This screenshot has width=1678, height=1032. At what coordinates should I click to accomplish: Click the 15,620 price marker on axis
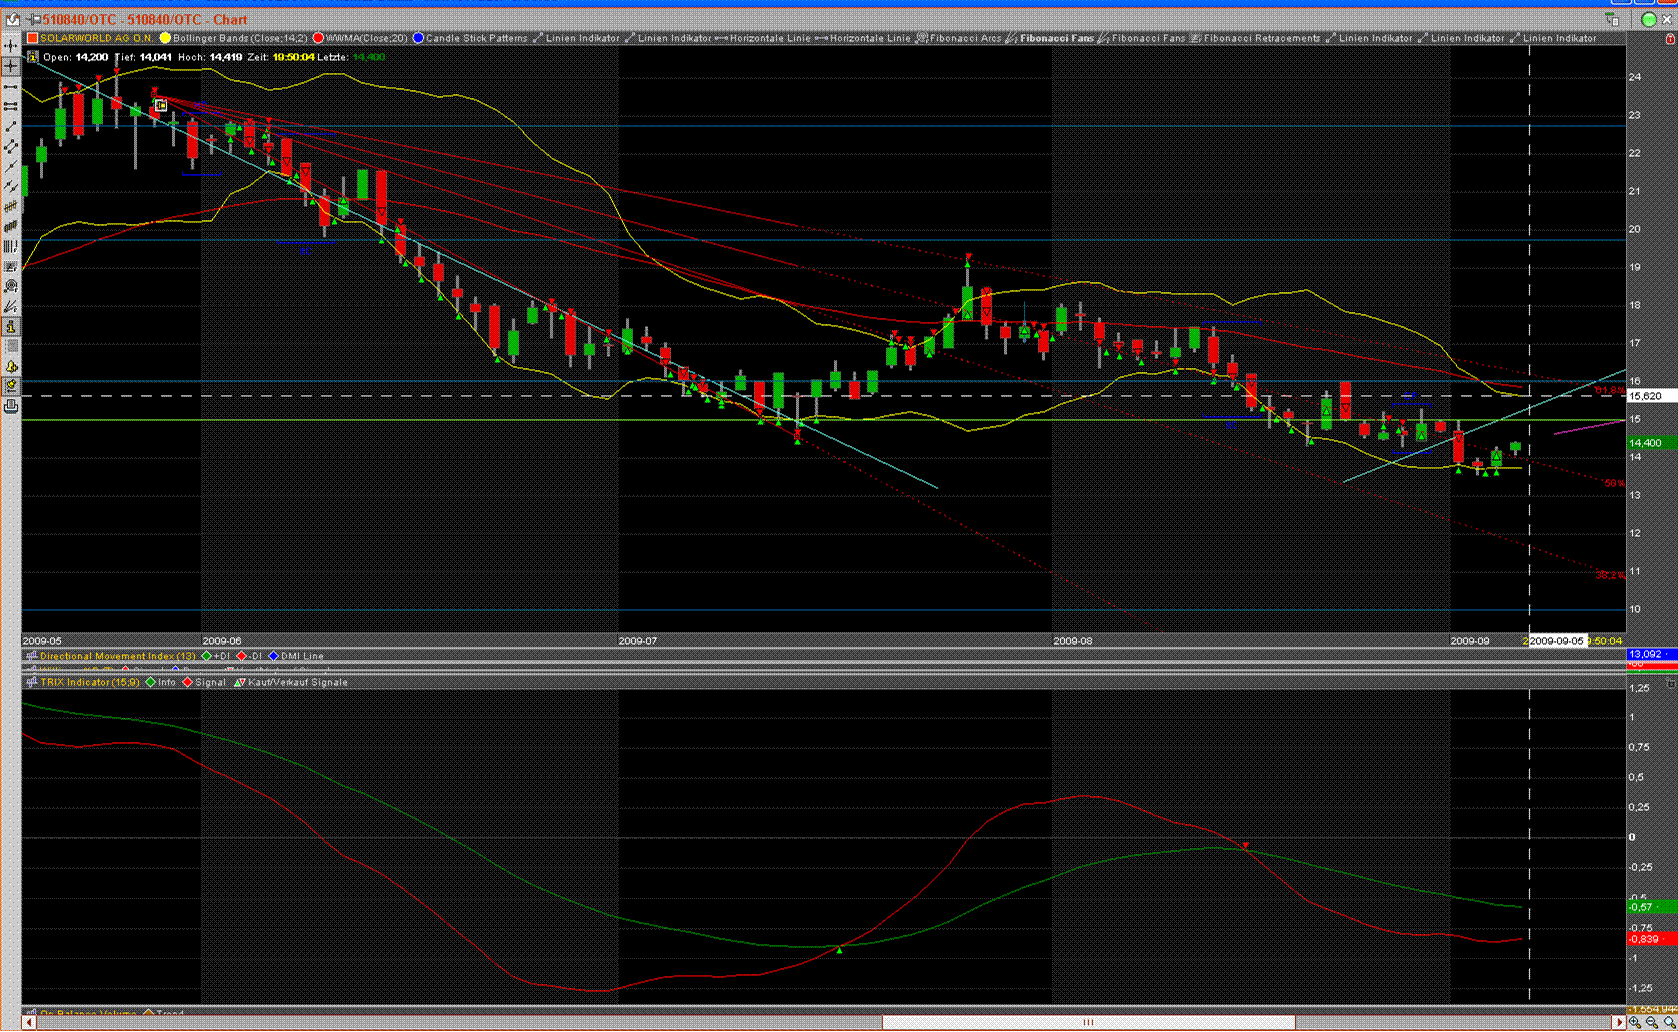pyautogui.click(x=1651, y=396)
